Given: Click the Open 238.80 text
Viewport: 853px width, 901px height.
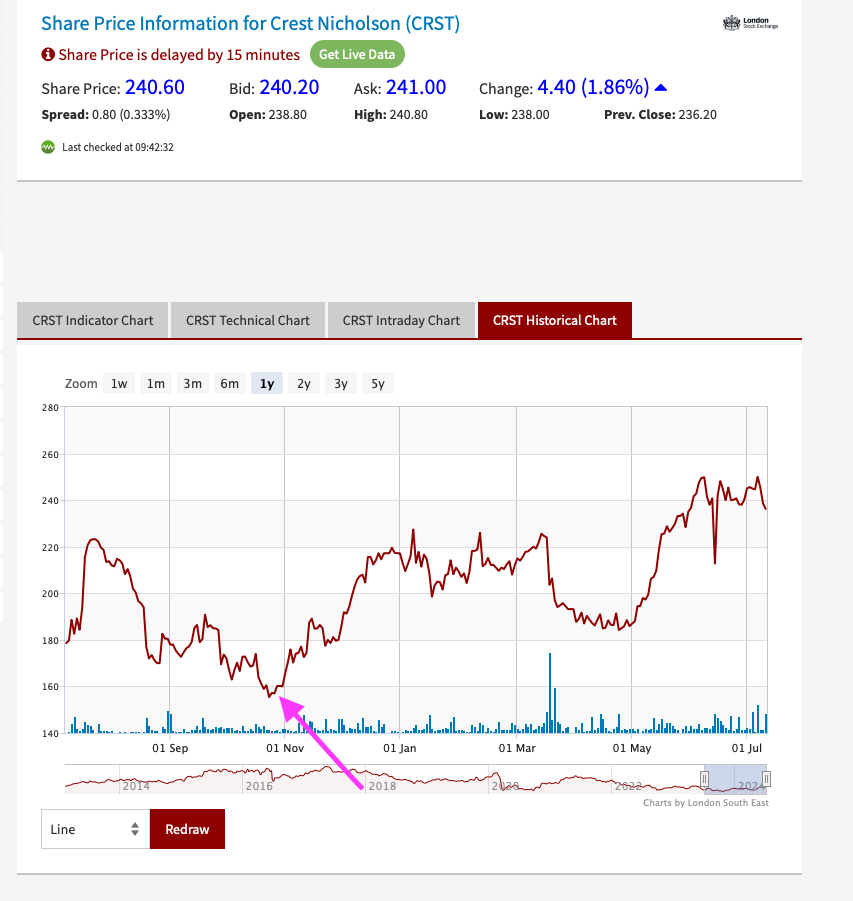Looking at the screenshot, I should [268, 115].
